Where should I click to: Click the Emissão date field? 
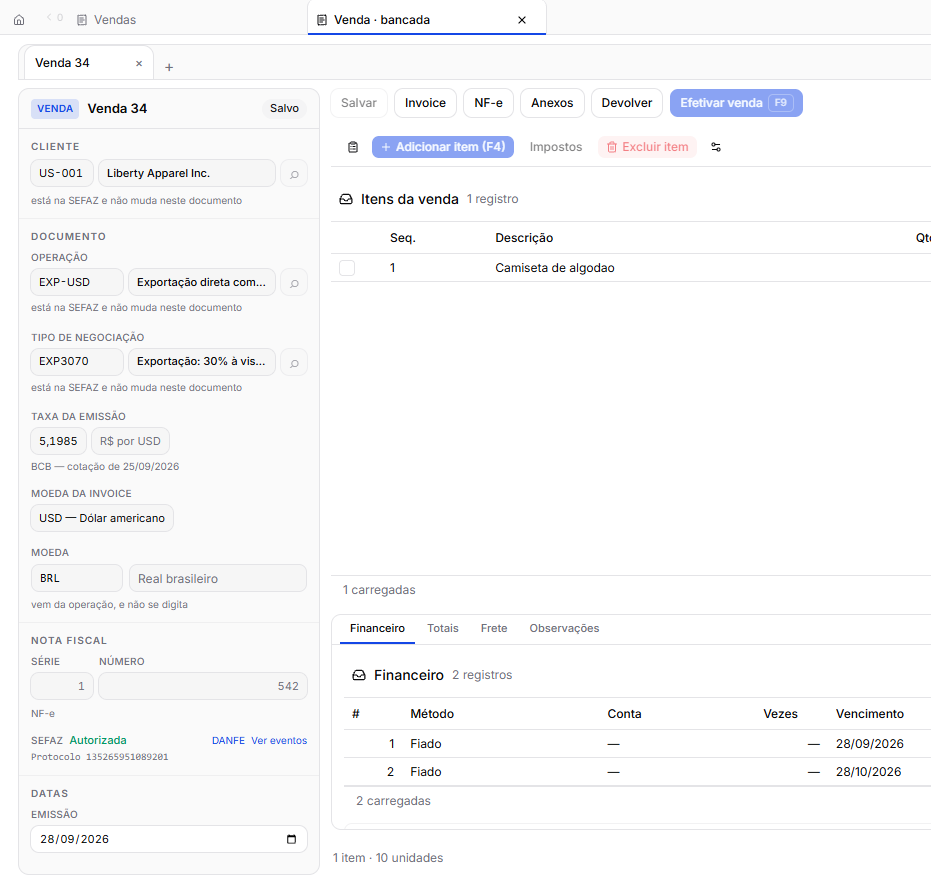click(x=169, y=839)
